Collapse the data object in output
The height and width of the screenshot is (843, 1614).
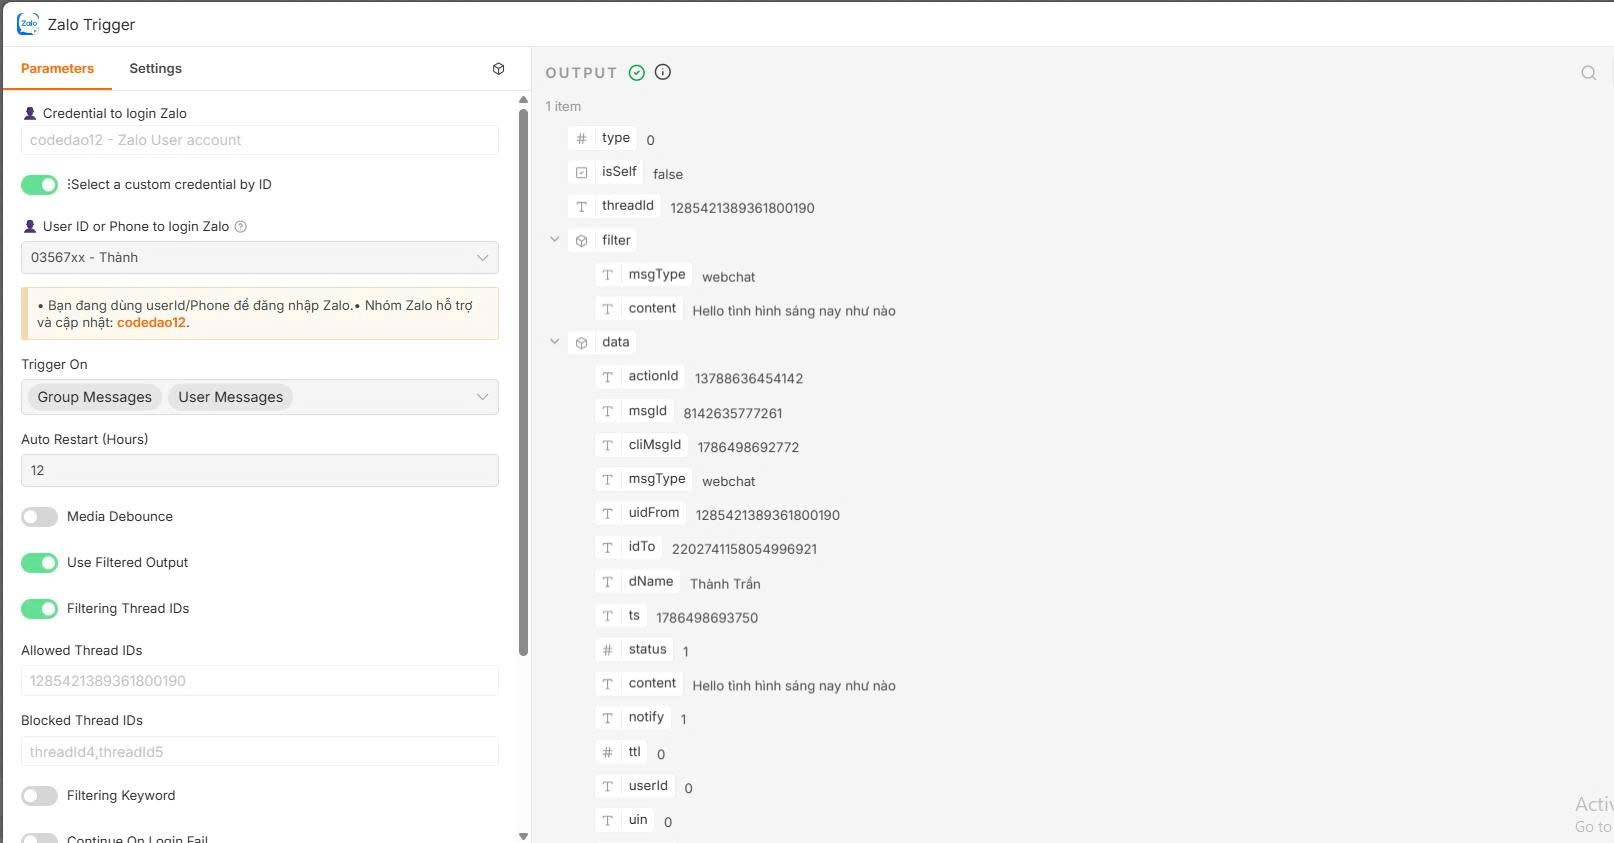(x=555, y=342)
